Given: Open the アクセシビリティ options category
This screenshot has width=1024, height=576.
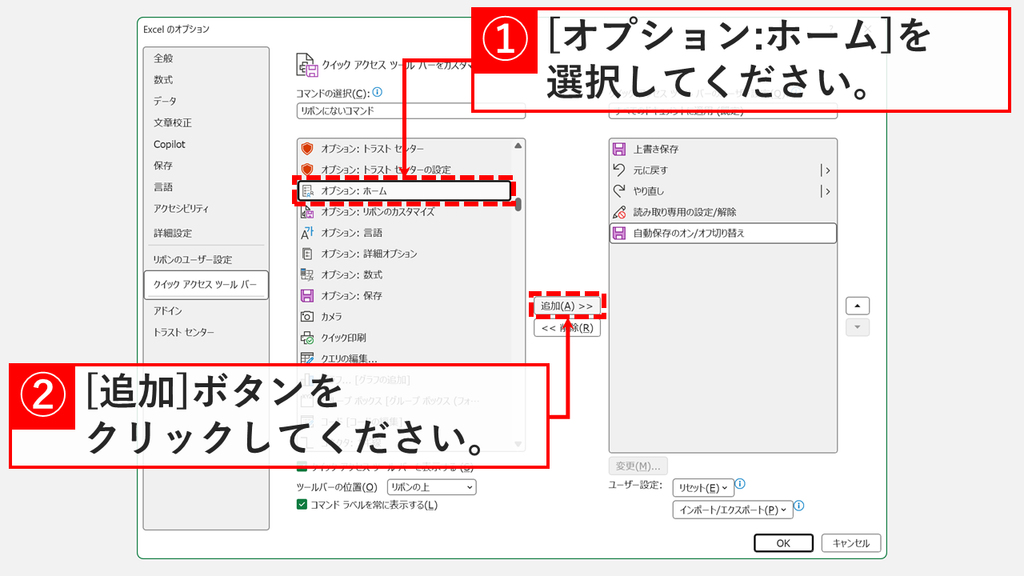Looking at the screenshot, I should (206, 209).
